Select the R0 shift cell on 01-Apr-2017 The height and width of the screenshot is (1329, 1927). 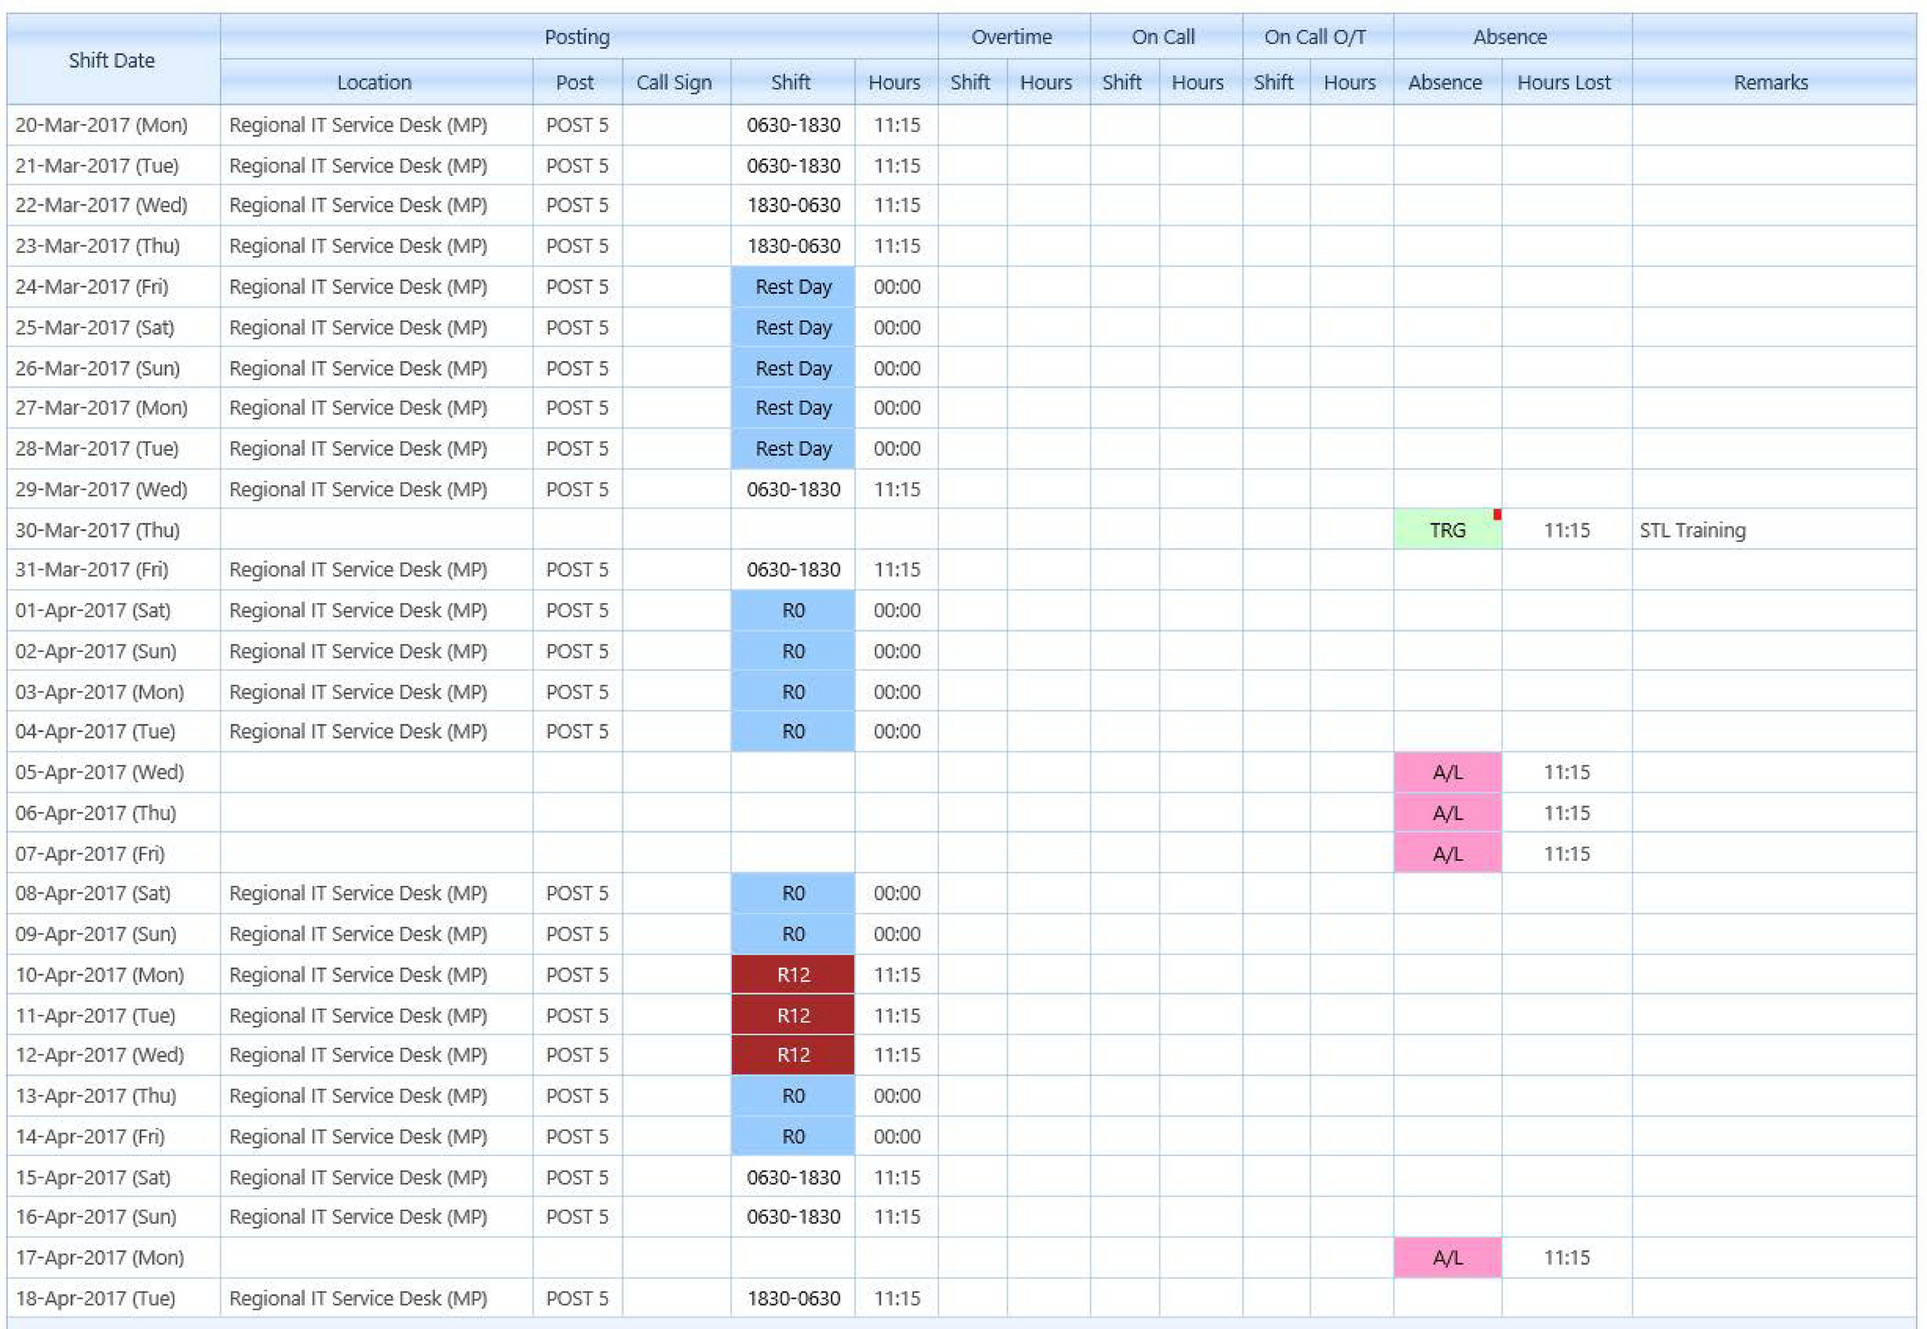792,610
